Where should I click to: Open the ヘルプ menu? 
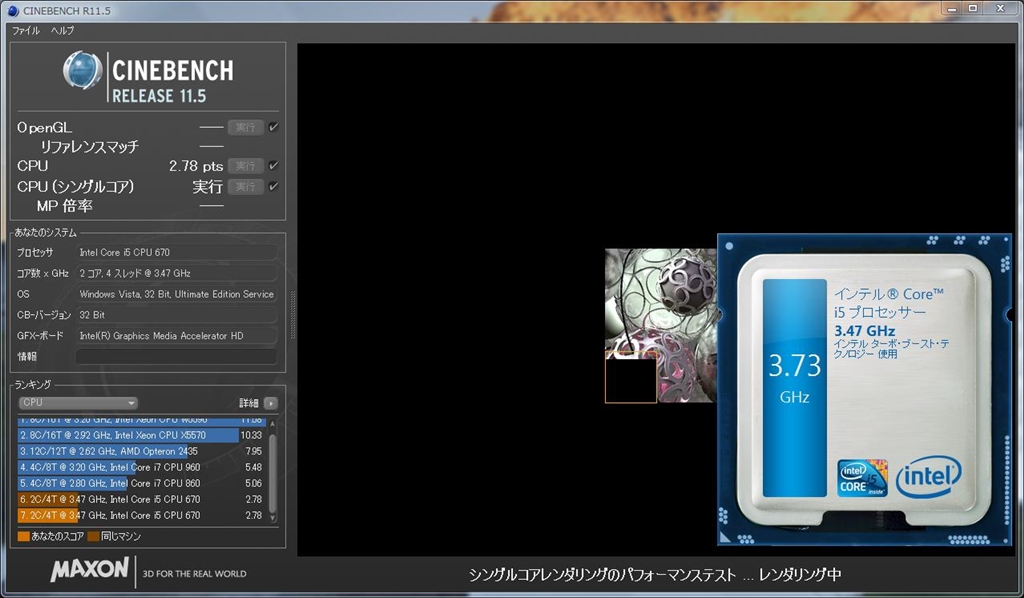[x=63, y=31]
